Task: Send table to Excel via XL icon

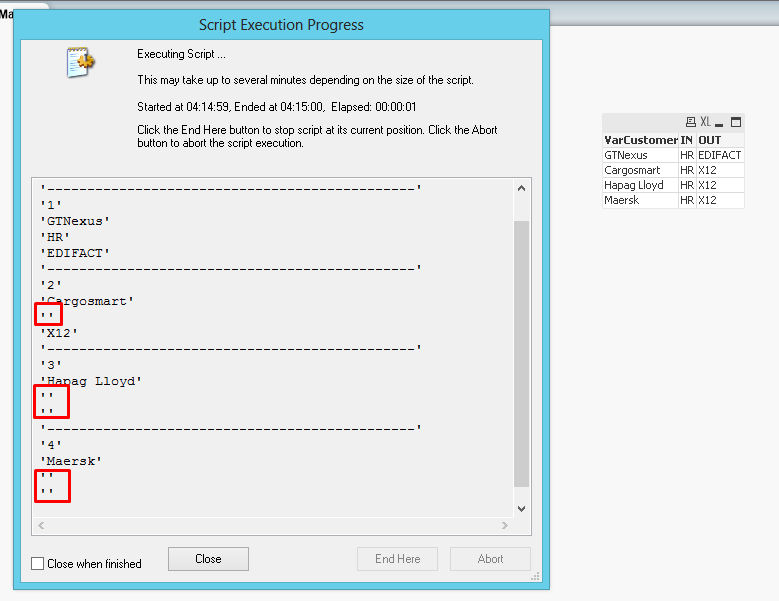Action: [705, 122]
